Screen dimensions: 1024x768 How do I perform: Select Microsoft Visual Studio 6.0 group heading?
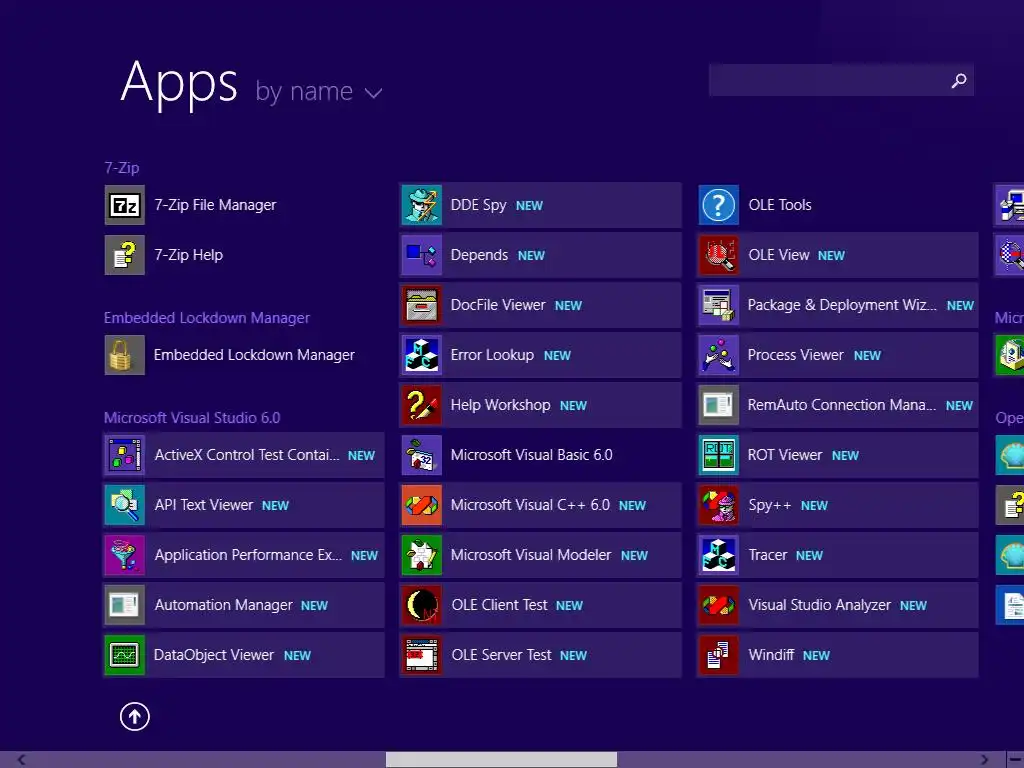(192, 418)
